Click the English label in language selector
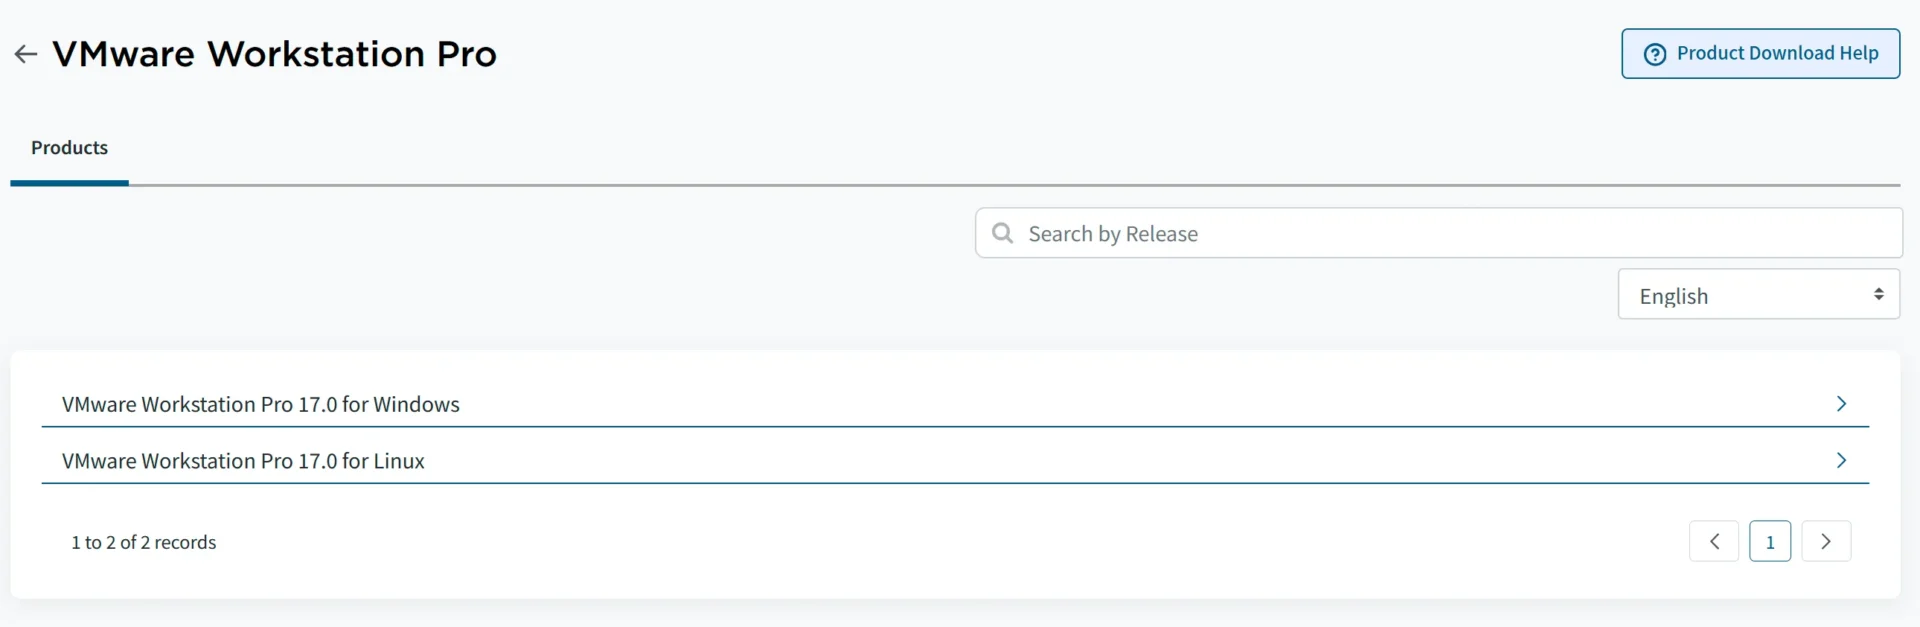 point(1674,297)
